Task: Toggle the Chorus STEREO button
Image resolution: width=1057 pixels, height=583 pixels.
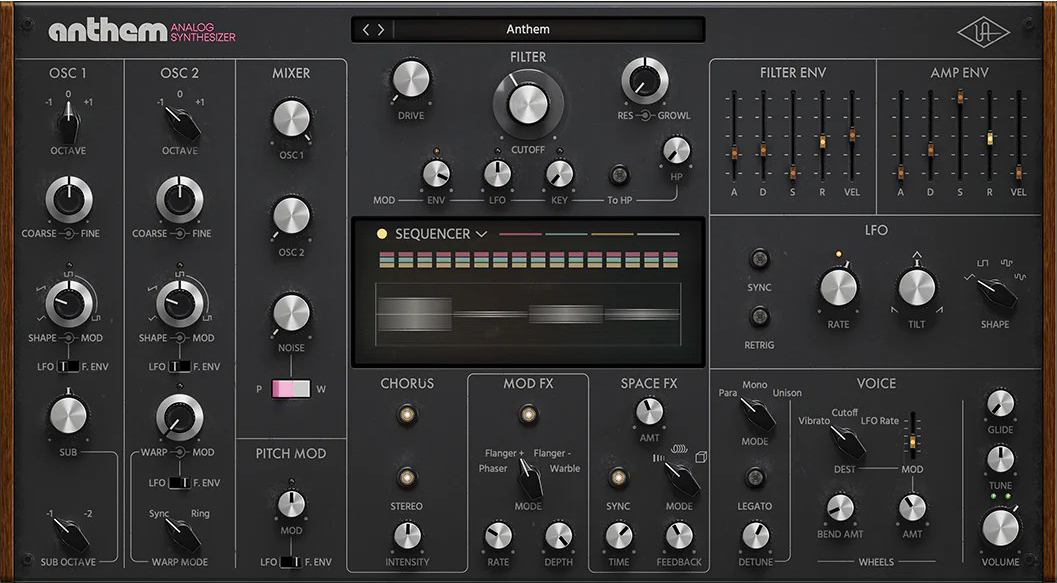Action: (x=406, y=477)
